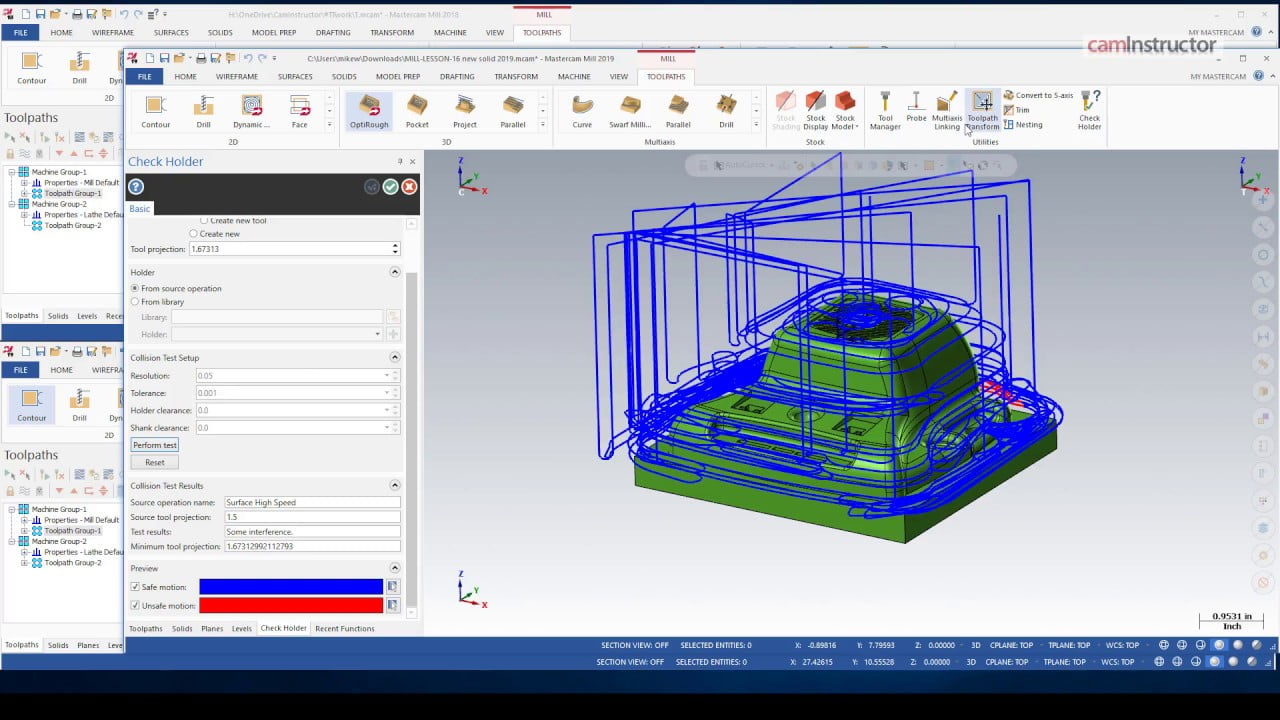Open Multiaxis Linking
The height and width of the screenshot is (720, 1280).
pyautogui.click(x=947, y=111)
